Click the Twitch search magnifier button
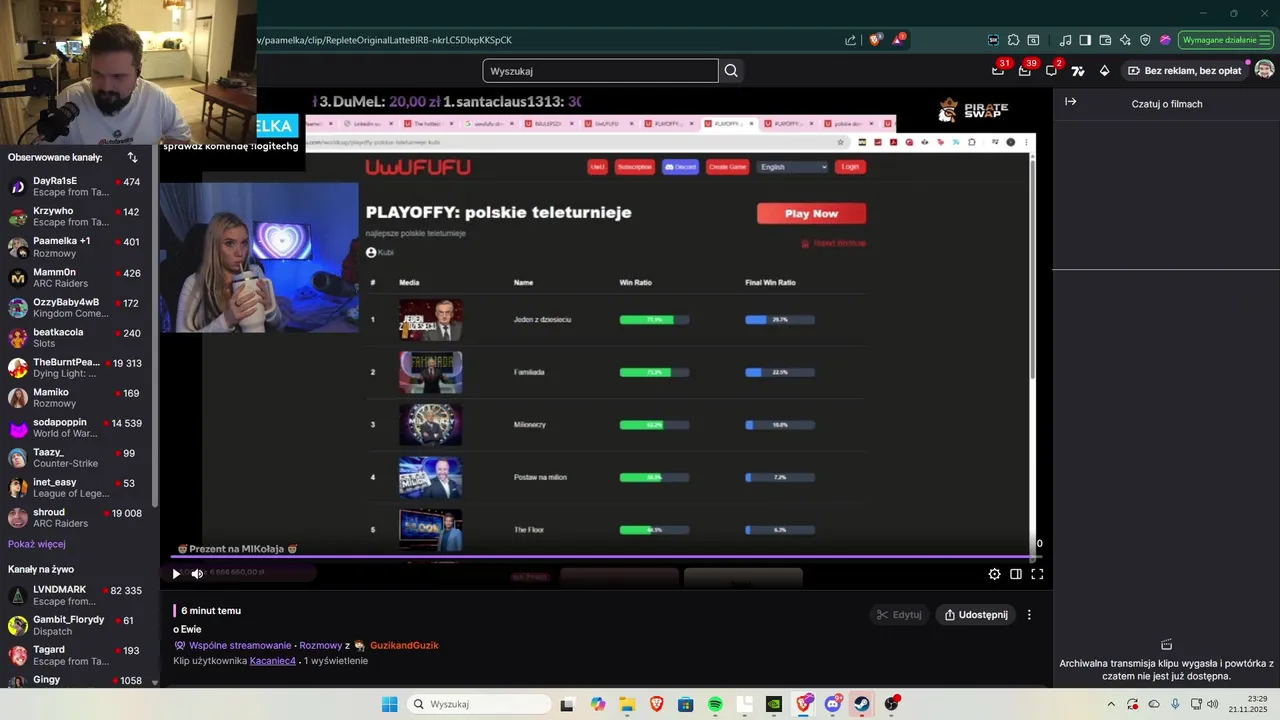 [x=731, y=71]
